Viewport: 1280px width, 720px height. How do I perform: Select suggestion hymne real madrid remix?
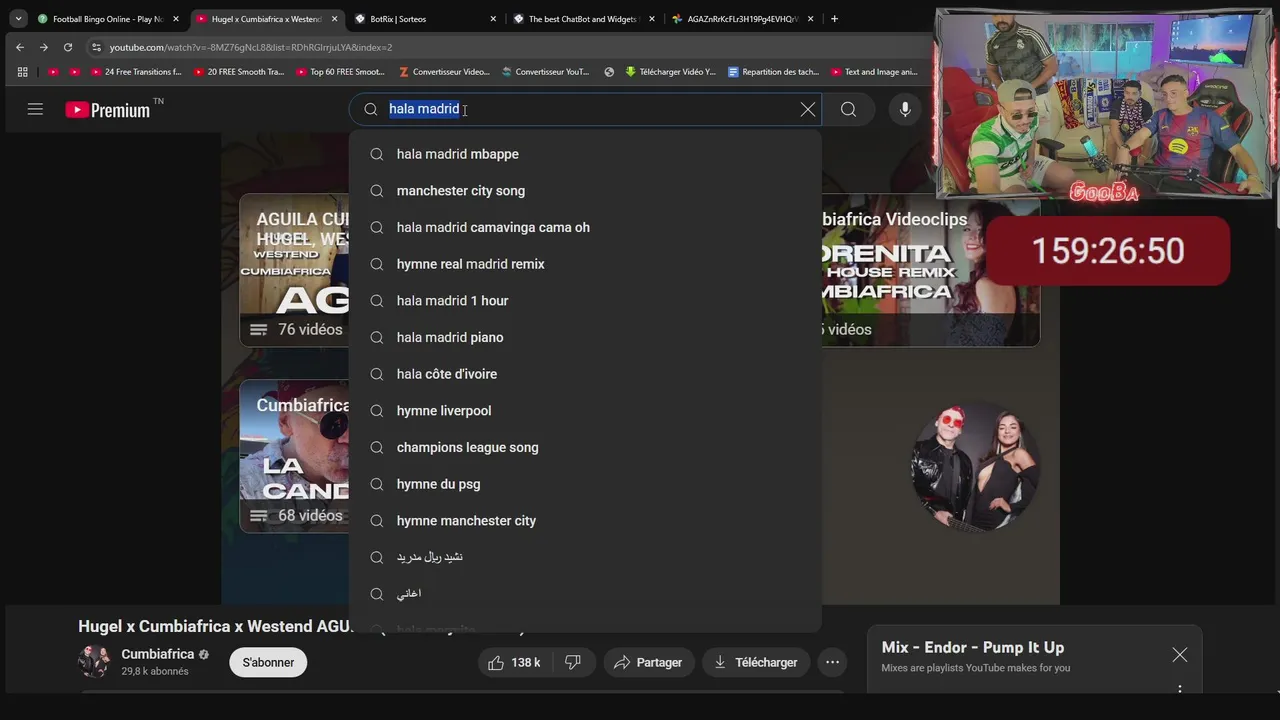click(x=585, y=264)
